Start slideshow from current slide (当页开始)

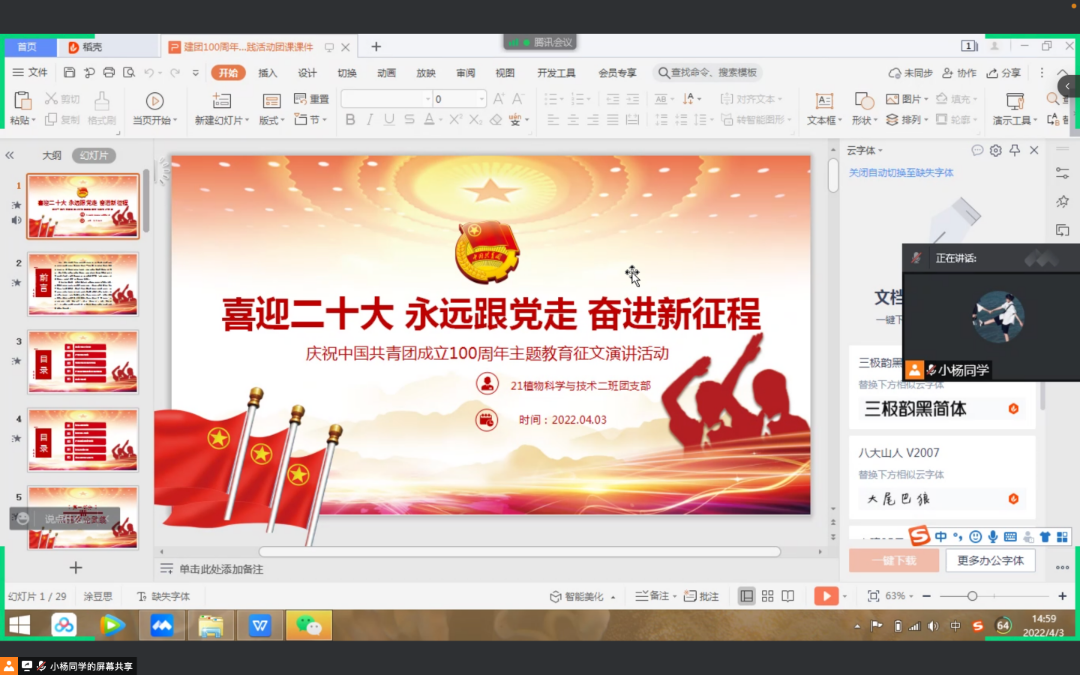155,109
